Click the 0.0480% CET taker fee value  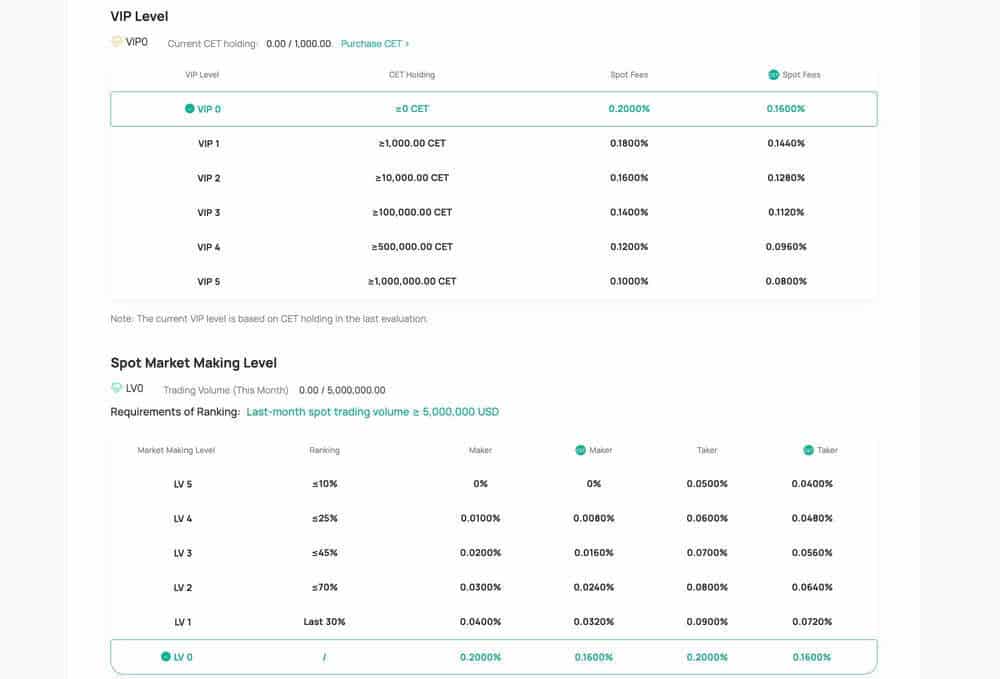tap(812, 518)
